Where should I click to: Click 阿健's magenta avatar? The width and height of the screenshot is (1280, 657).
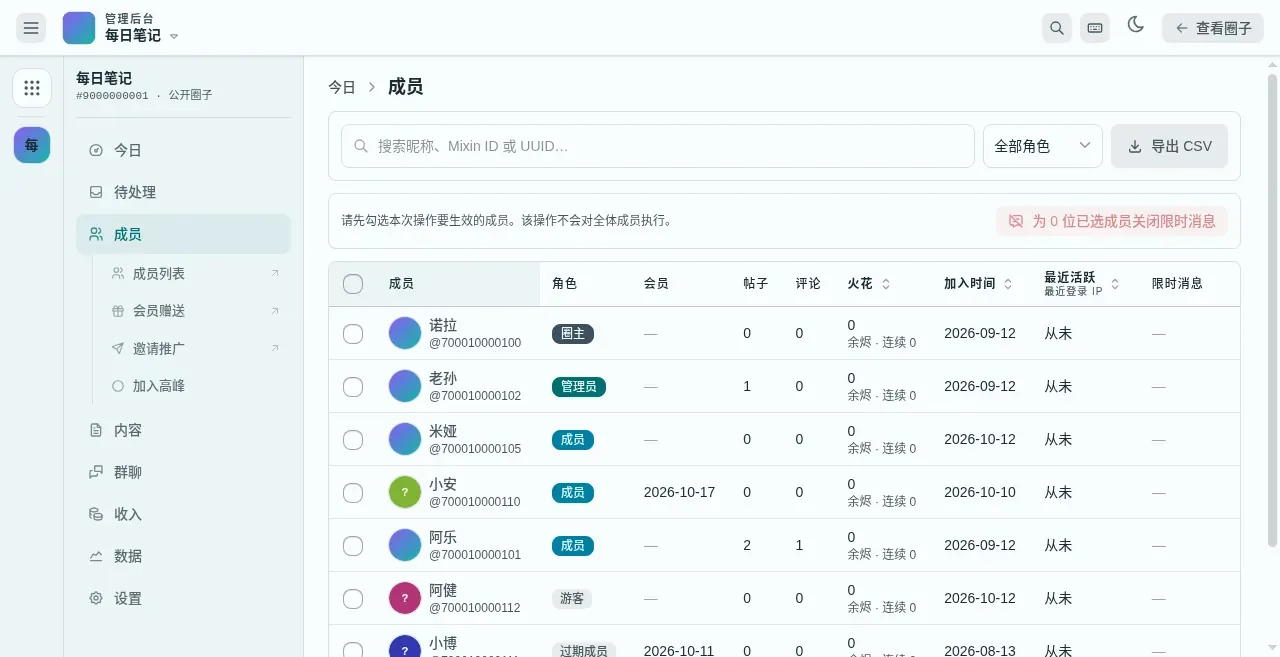tap(405, 598)
